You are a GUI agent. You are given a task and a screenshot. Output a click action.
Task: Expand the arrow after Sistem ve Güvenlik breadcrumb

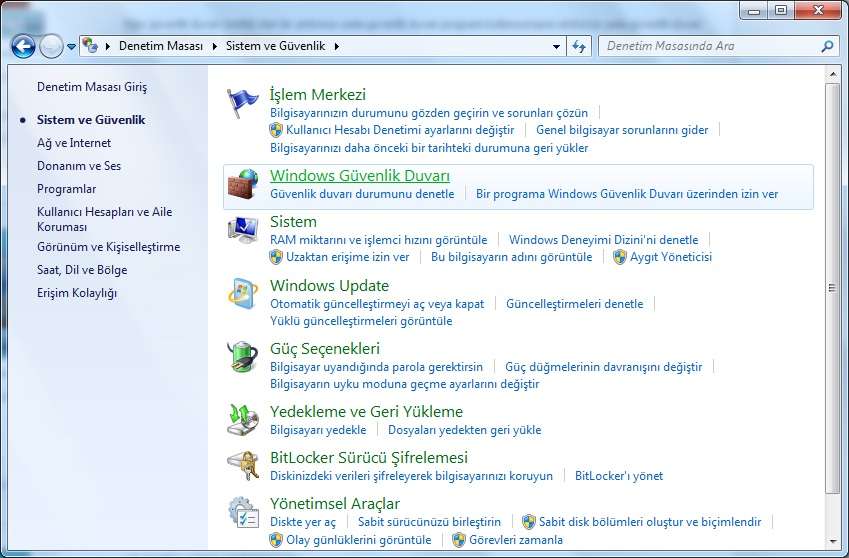[x=336, y=47]
